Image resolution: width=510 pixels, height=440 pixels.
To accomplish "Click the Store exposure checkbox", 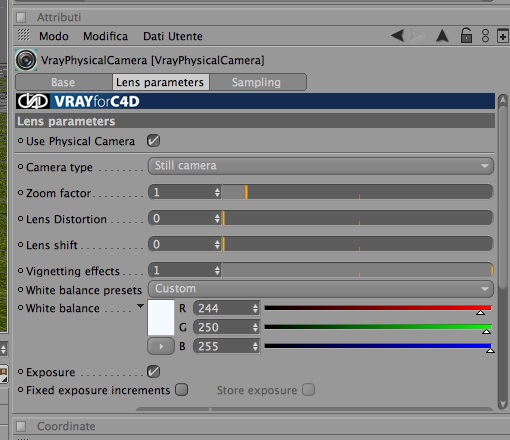I will pyautogui.click(x=308, y=389).
